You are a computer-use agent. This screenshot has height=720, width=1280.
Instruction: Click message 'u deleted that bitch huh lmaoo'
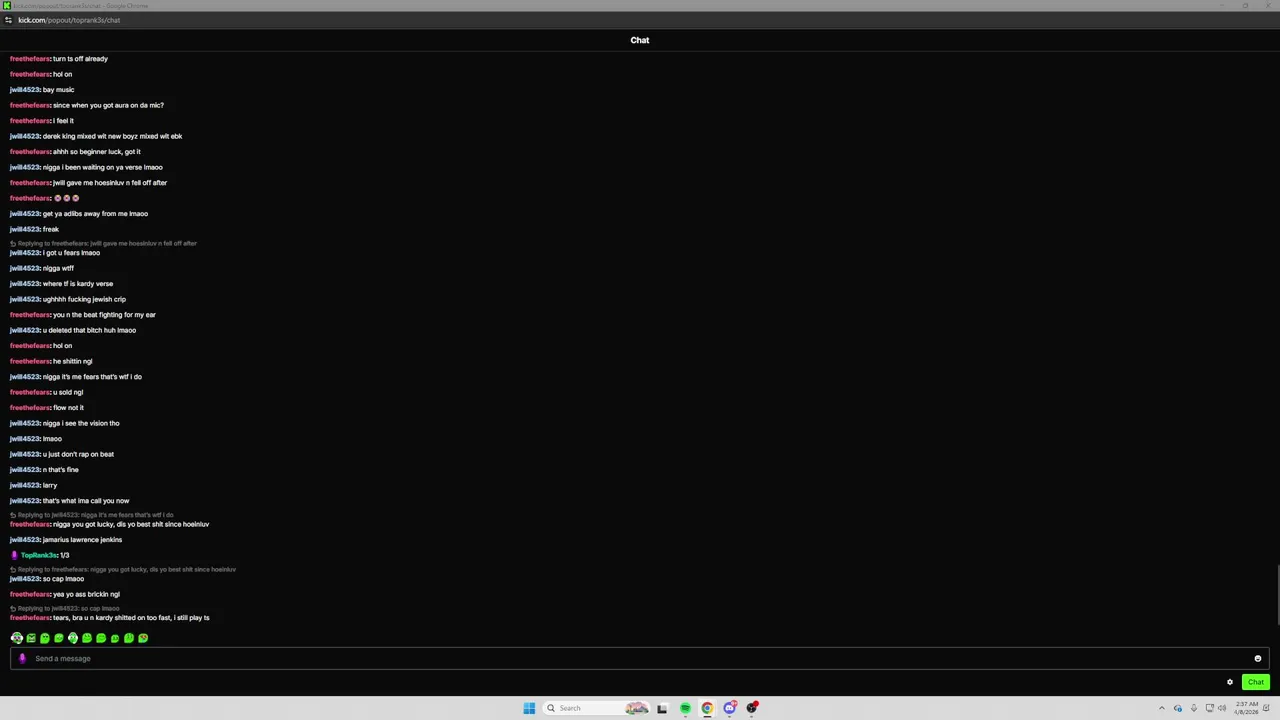click(x=89, y=330)
